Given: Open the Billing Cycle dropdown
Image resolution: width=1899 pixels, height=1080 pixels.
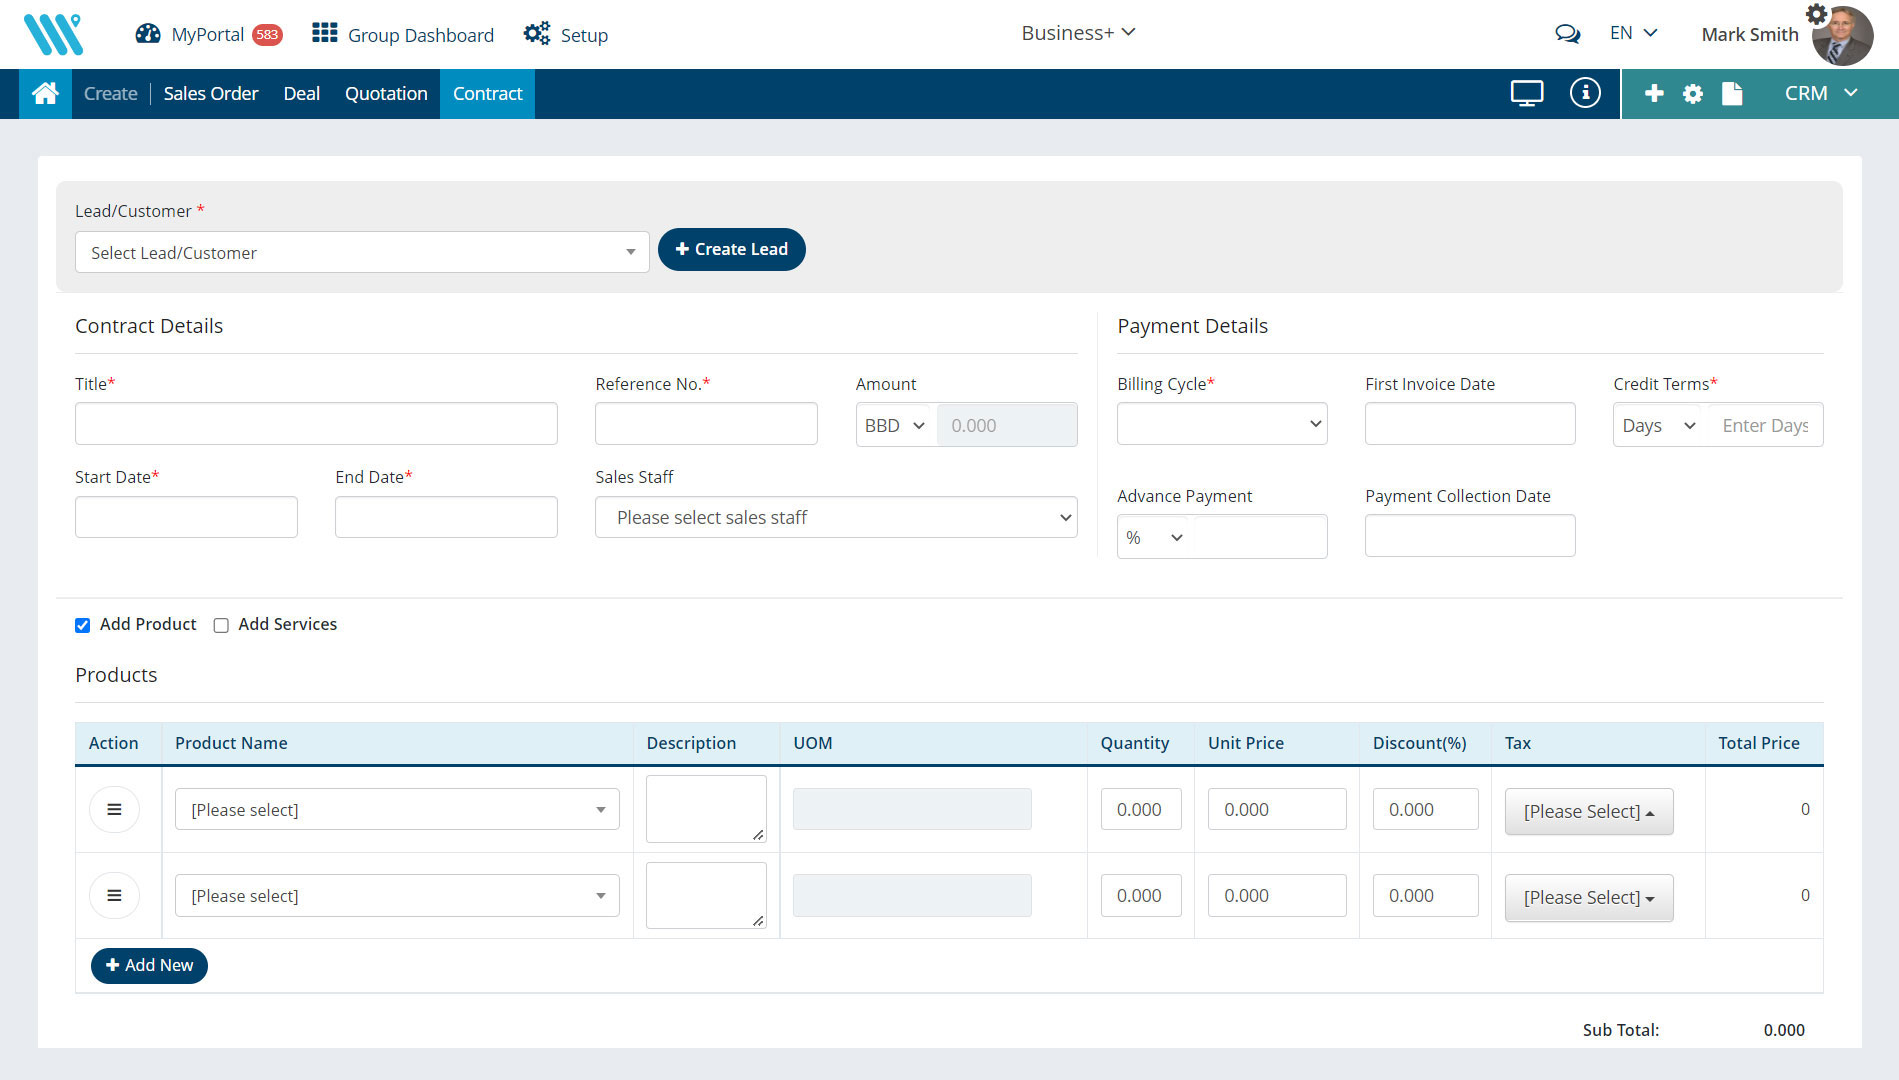Looking at the screenshot, I should 1221,424.
